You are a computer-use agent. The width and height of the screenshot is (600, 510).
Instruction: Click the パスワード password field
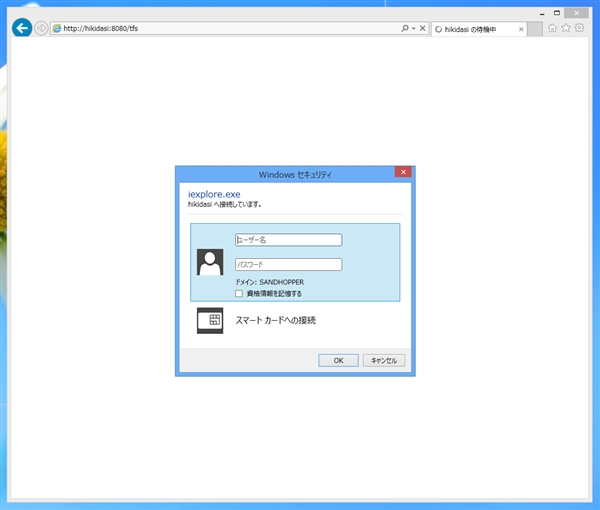tap(289, 264)
